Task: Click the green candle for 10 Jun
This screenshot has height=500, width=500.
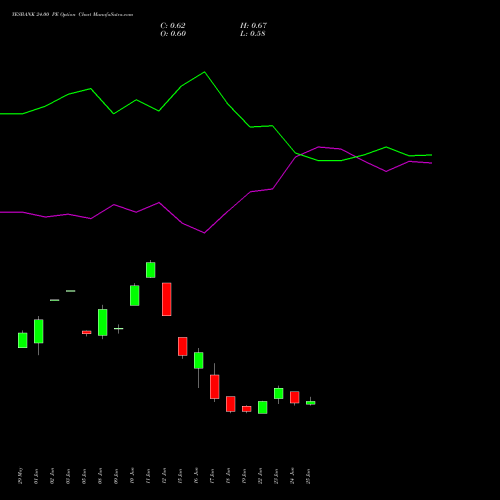Action: 135,295
